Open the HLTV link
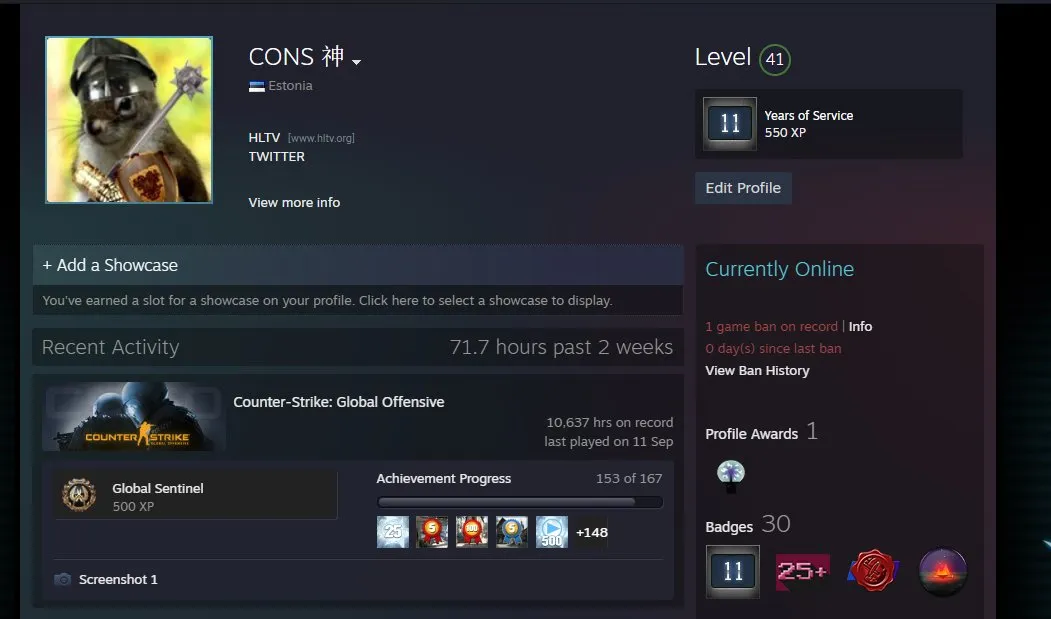This screenshot has width=1051, height=619. [x=264, y=137]
